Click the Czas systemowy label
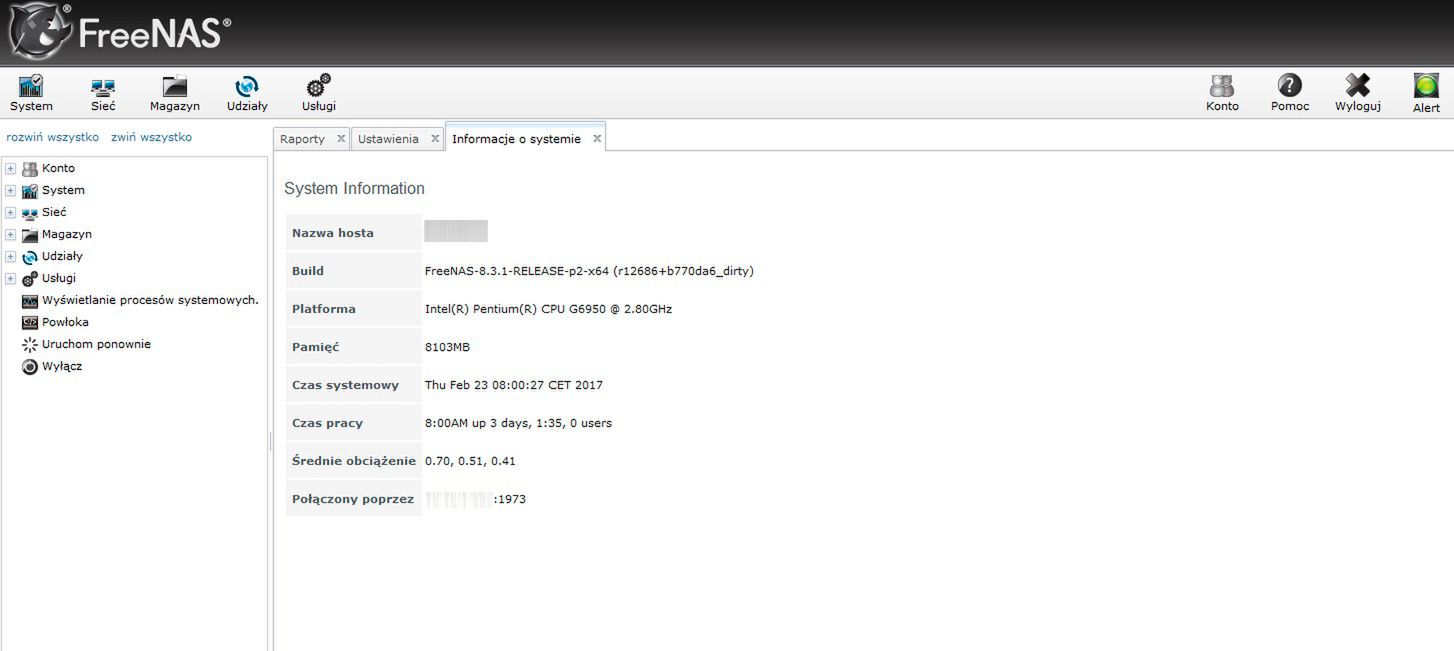Image resolution: width=1454 pixels, height=651 pixels. coord(345,385)
